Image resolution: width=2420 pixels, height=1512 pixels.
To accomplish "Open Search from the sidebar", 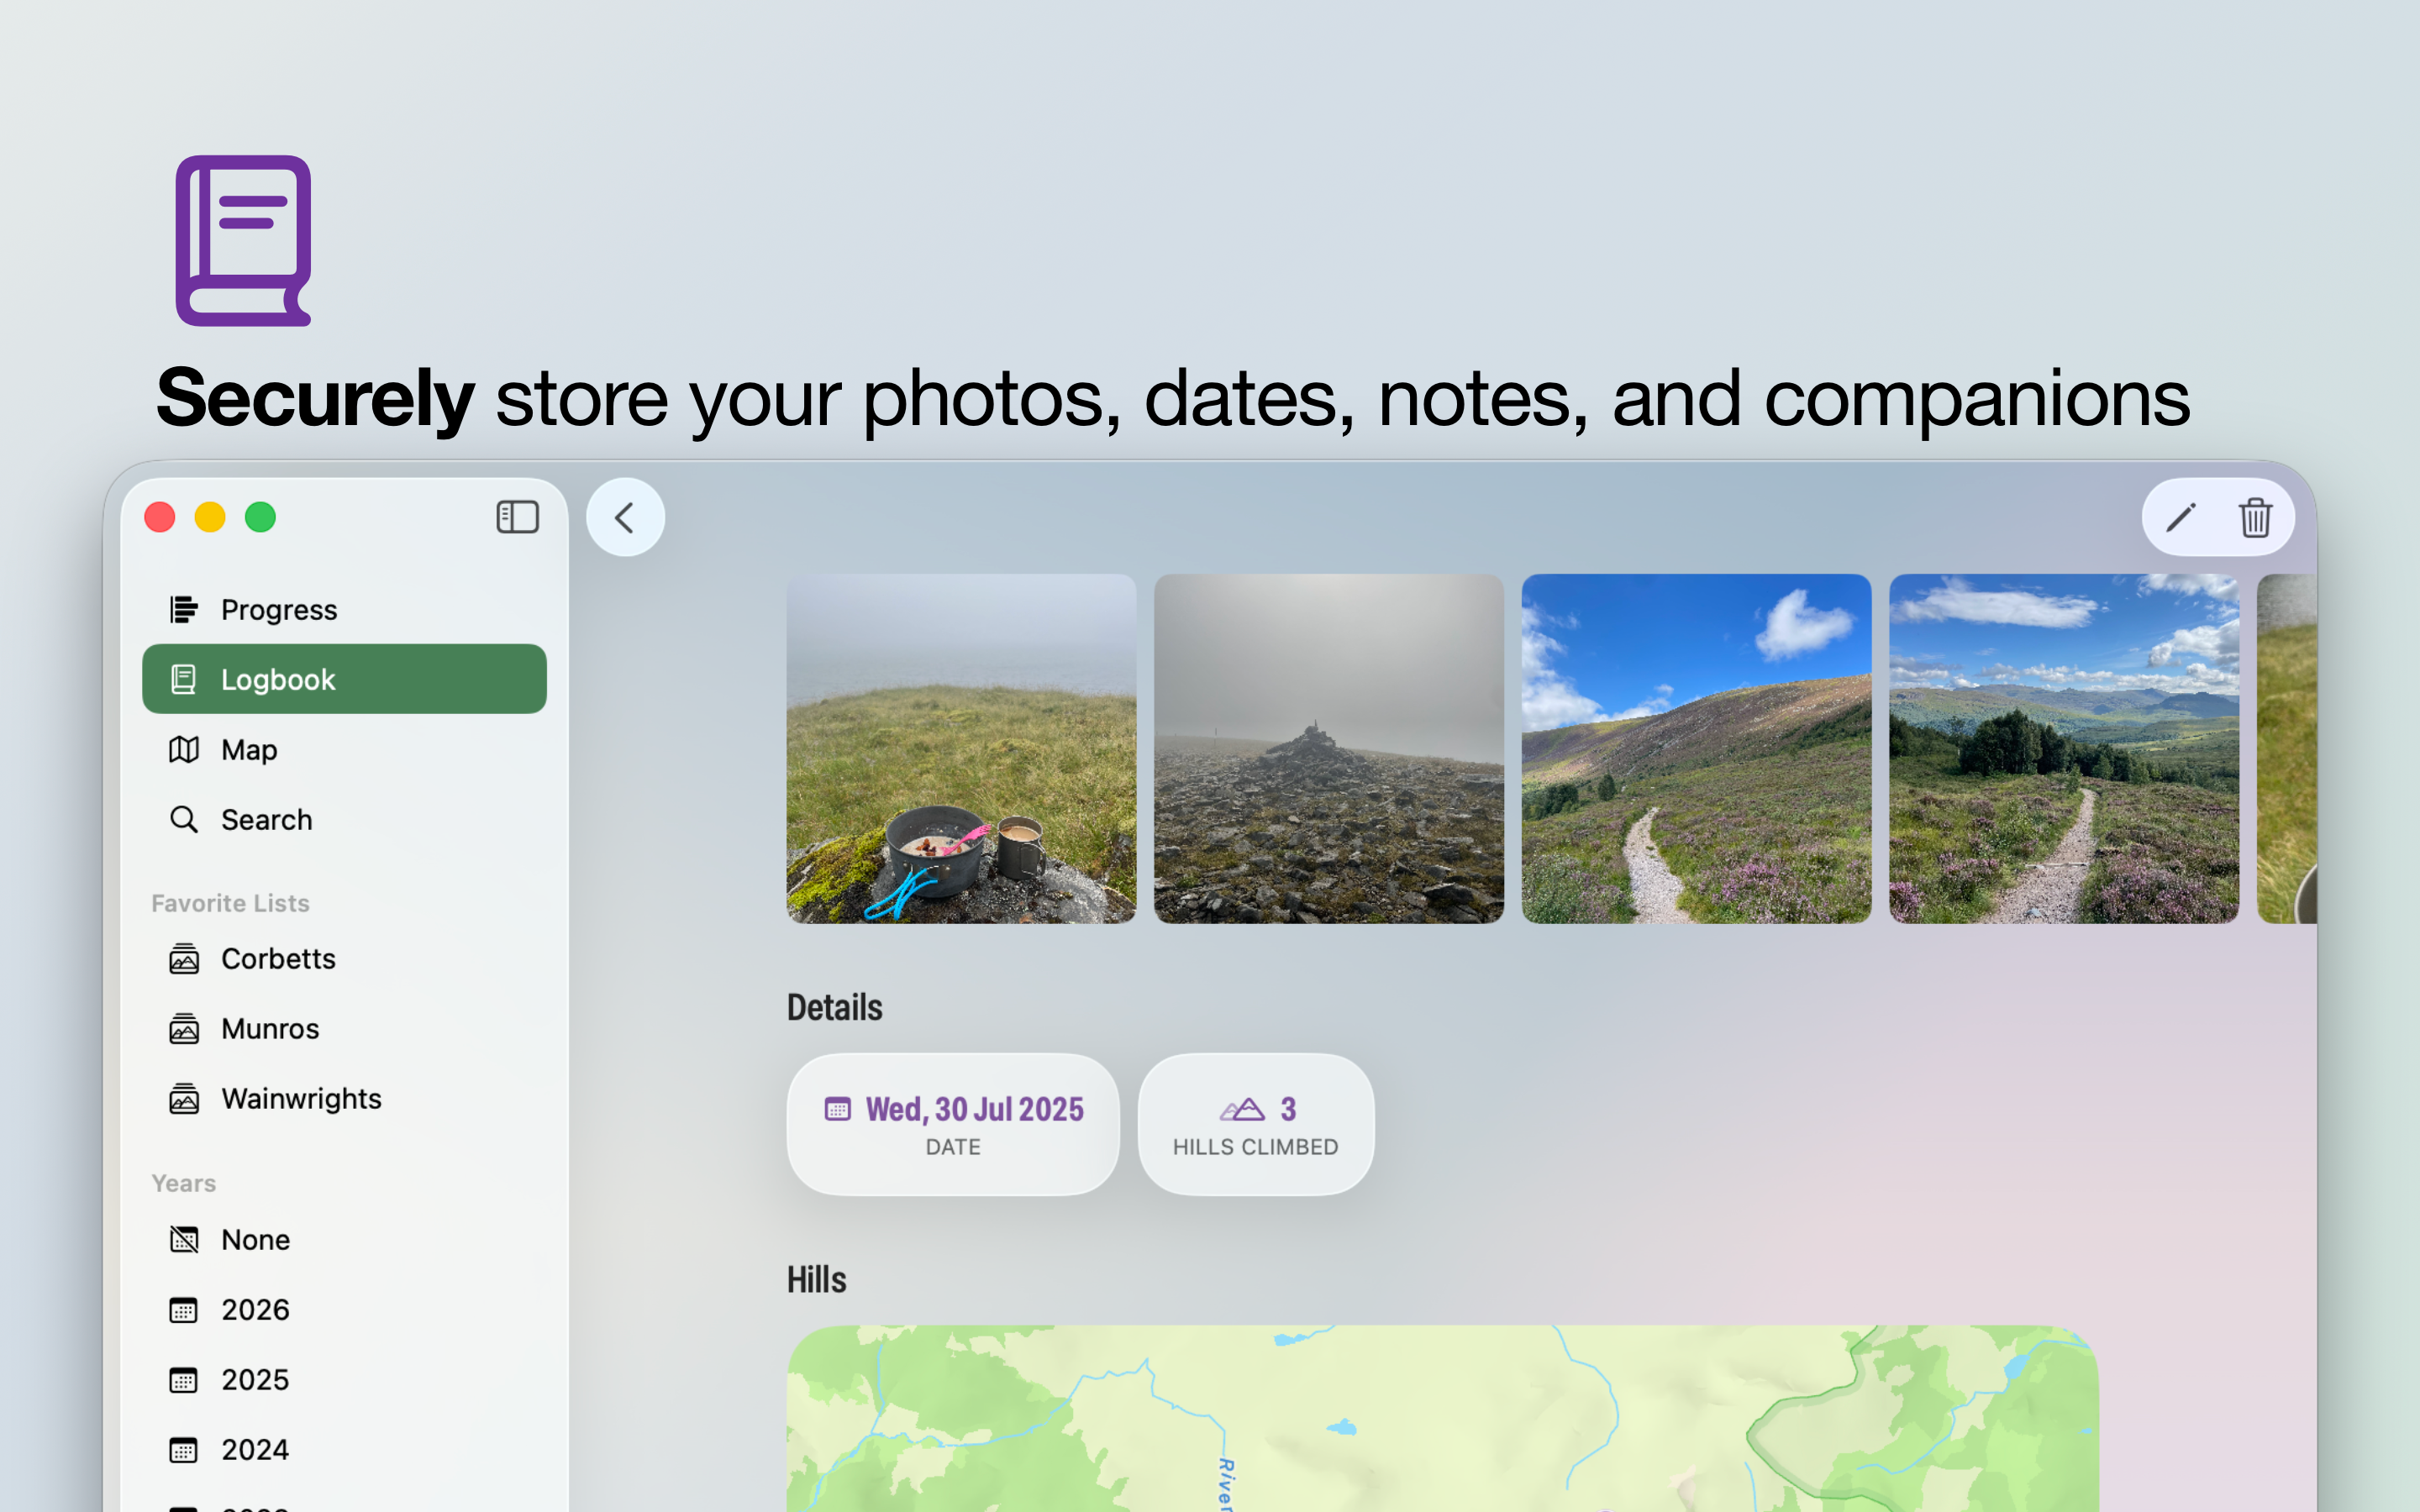I will 344,819.
